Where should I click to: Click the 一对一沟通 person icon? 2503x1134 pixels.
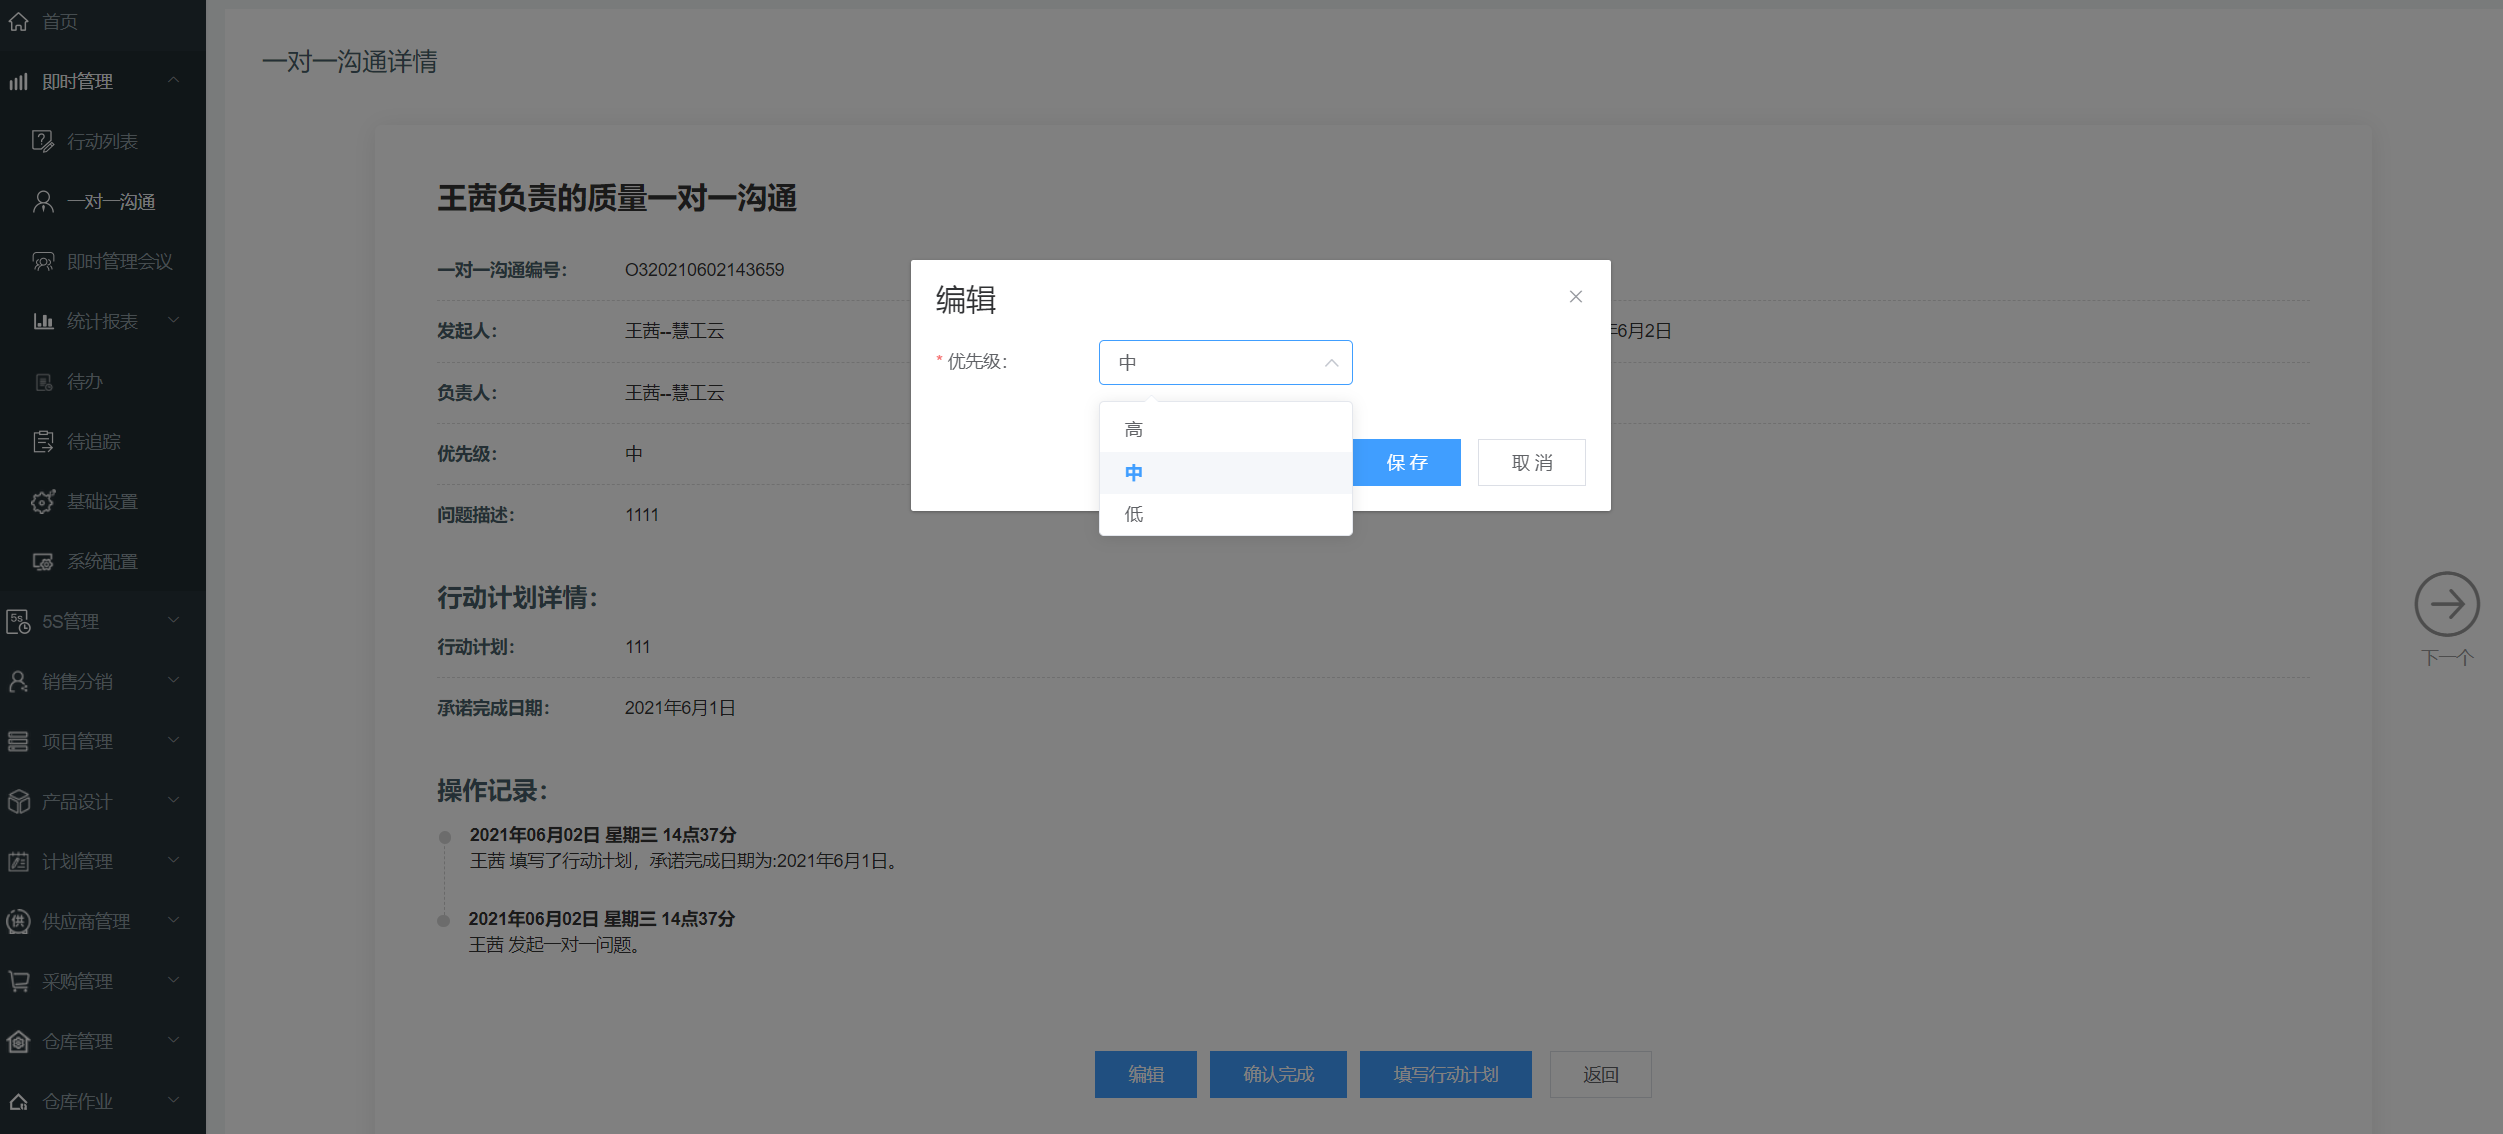coord(43,201)
